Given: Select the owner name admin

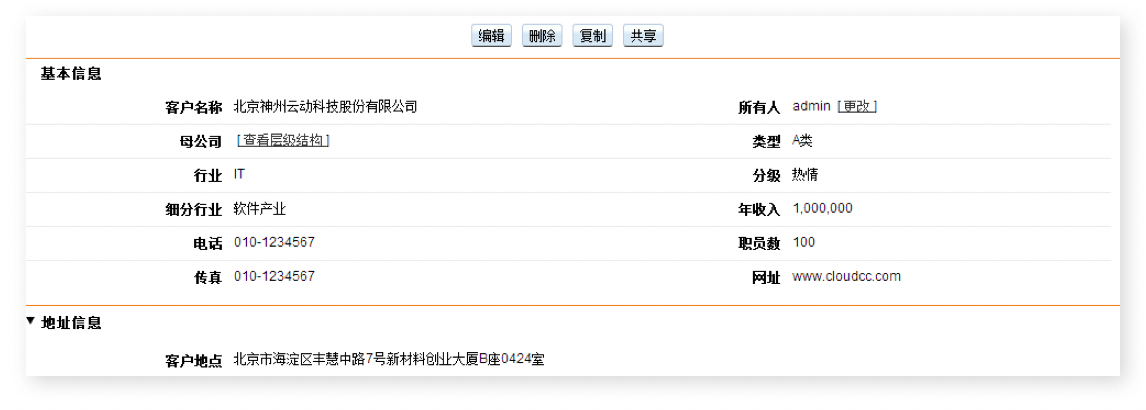Looking at the screenshot, I should [811, 107].
